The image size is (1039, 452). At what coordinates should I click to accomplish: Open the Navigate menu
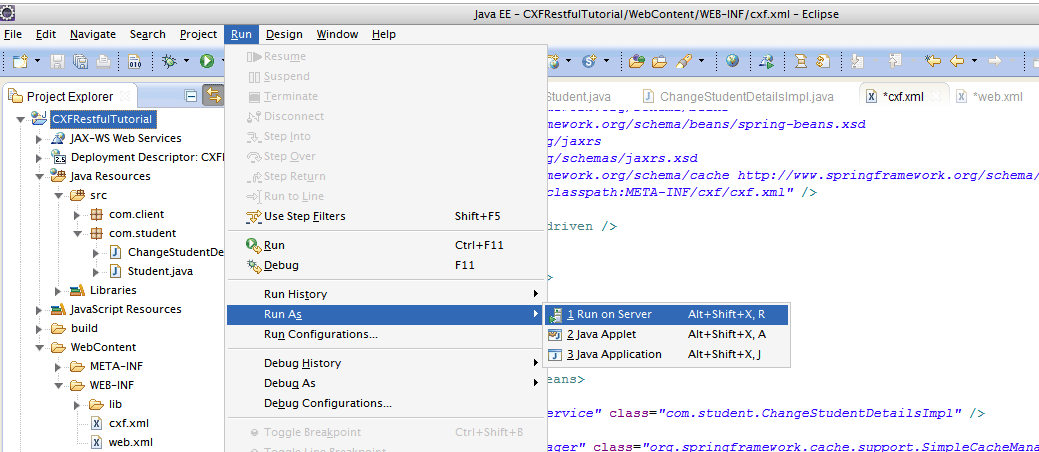point(92,34)
